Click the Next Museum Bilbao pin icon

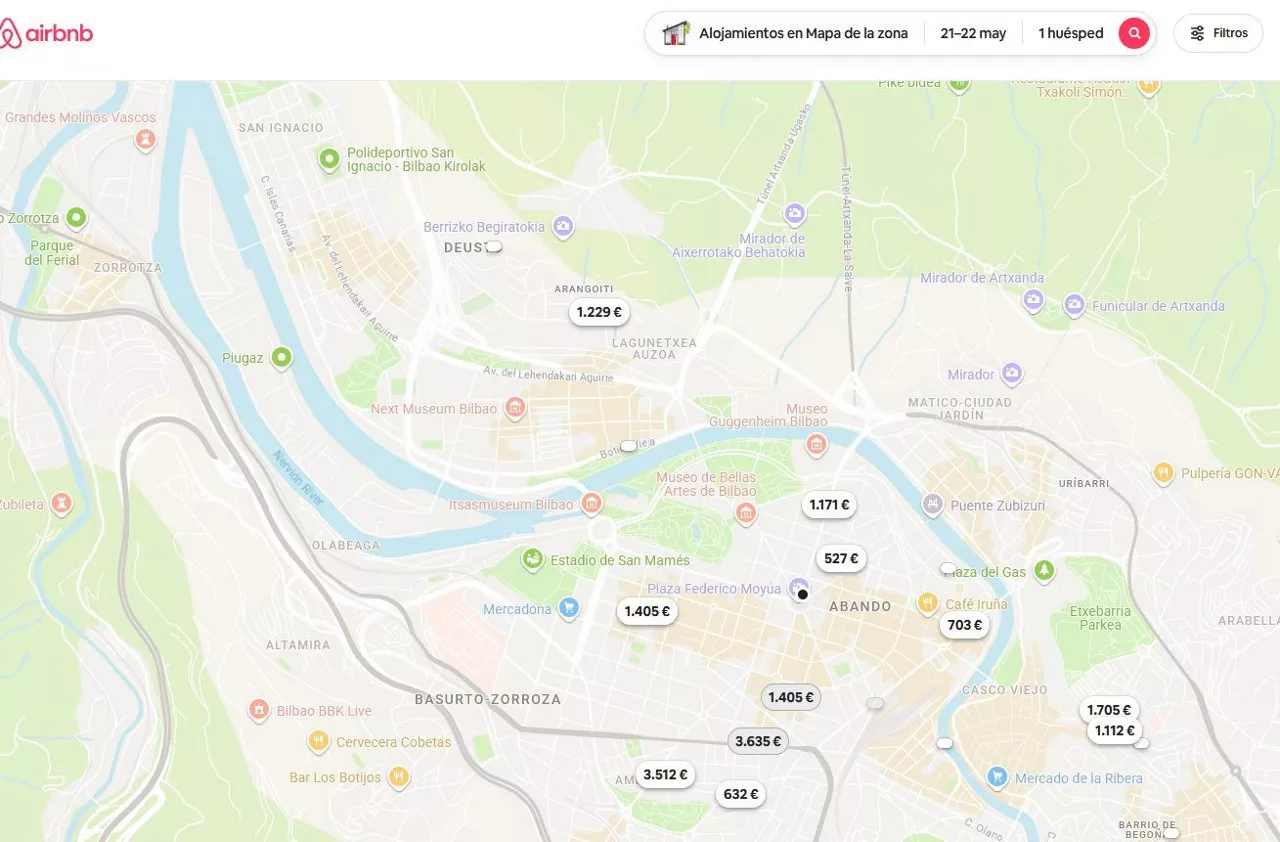pos(515,407)
